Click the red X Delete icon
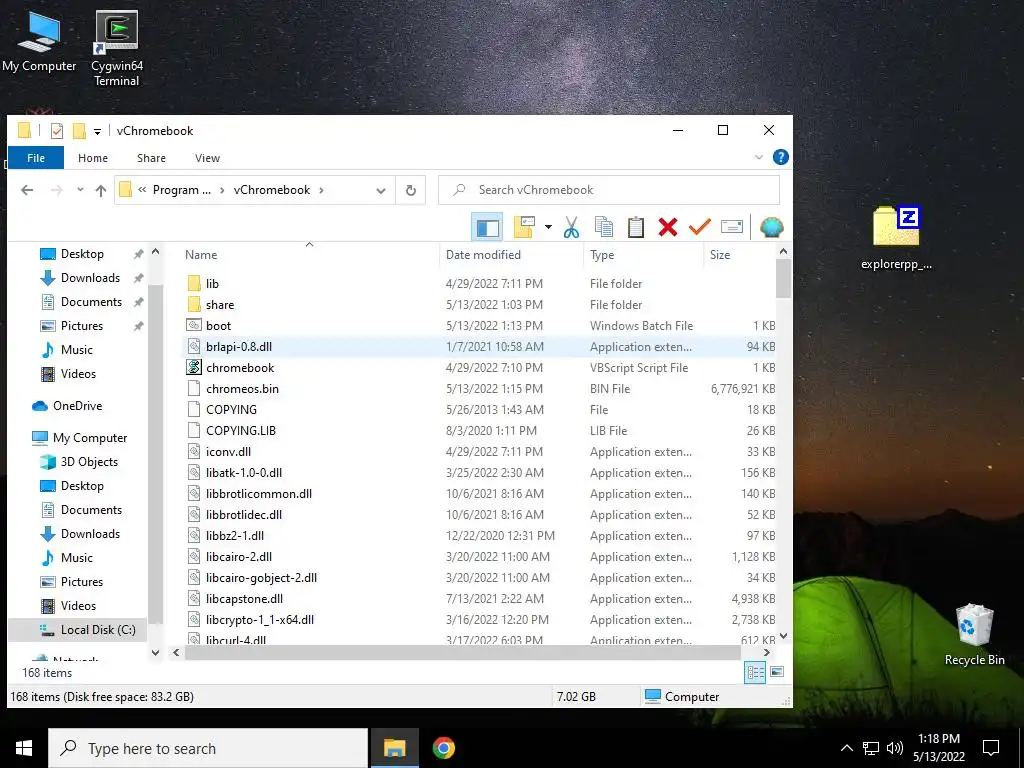Viewport: 1024px width, 768px height. pos(667,227)
